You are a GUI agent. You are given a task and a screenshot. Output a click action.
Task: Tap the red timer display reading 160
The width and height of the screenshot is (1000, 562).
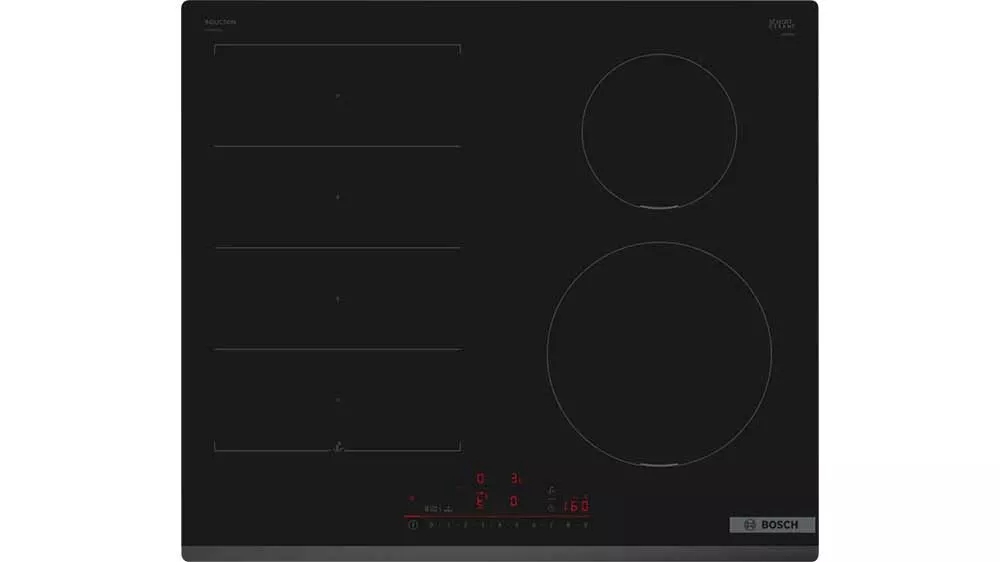[575, 506]
